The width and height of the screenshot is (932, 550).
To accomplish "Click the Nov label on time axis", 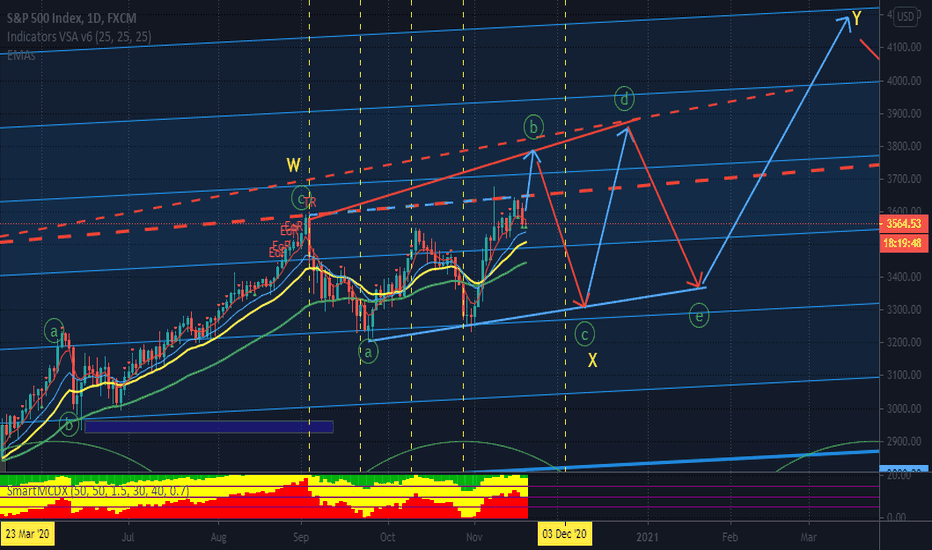I will [474, 538].
